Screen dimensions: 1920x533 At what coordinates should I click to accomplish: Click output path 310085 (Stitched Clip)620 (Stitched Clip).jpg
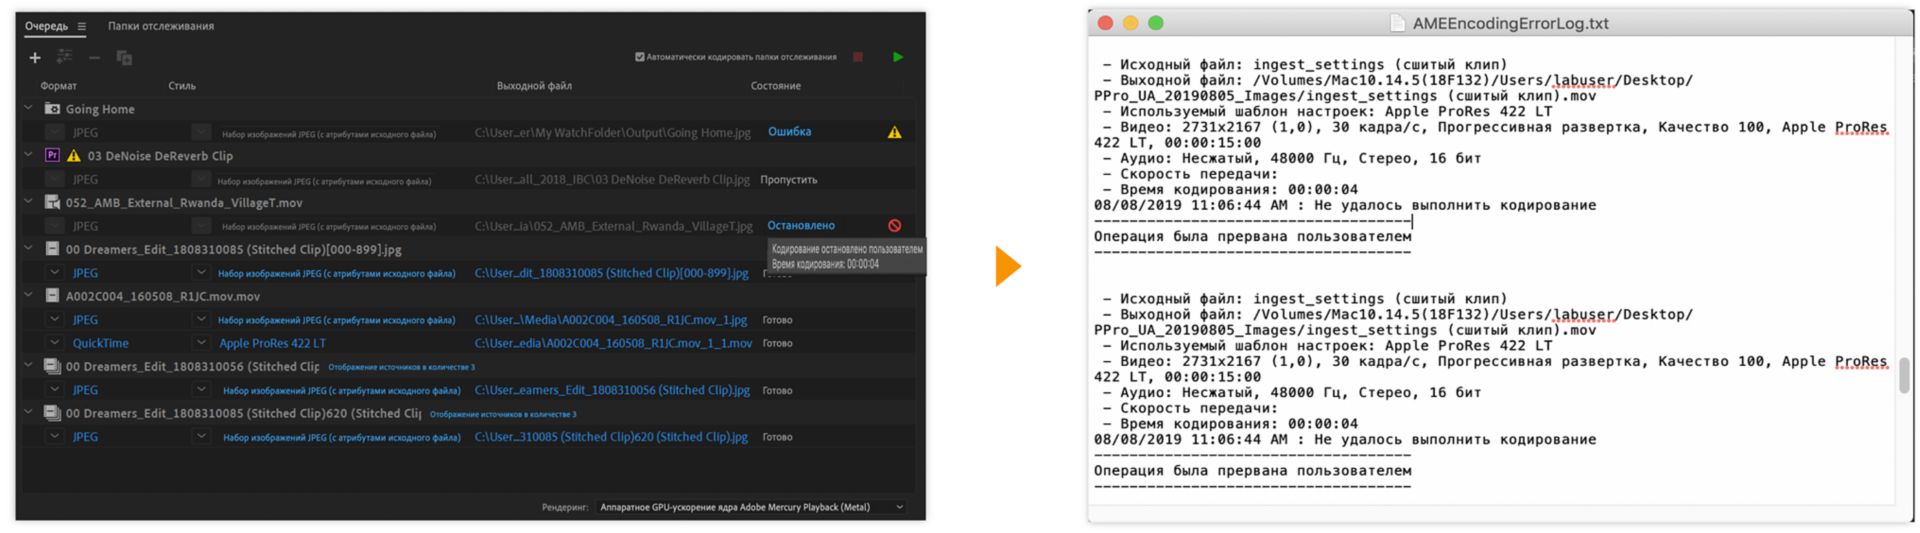click(x=611, y=437)
